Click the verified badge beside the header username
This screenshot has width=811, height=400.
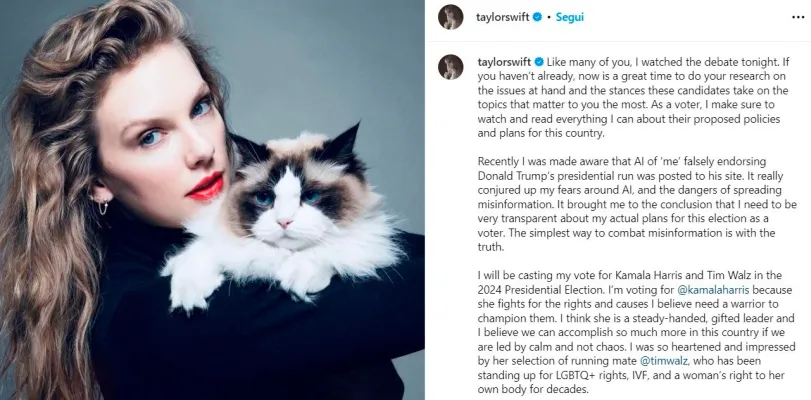(537, 17)
